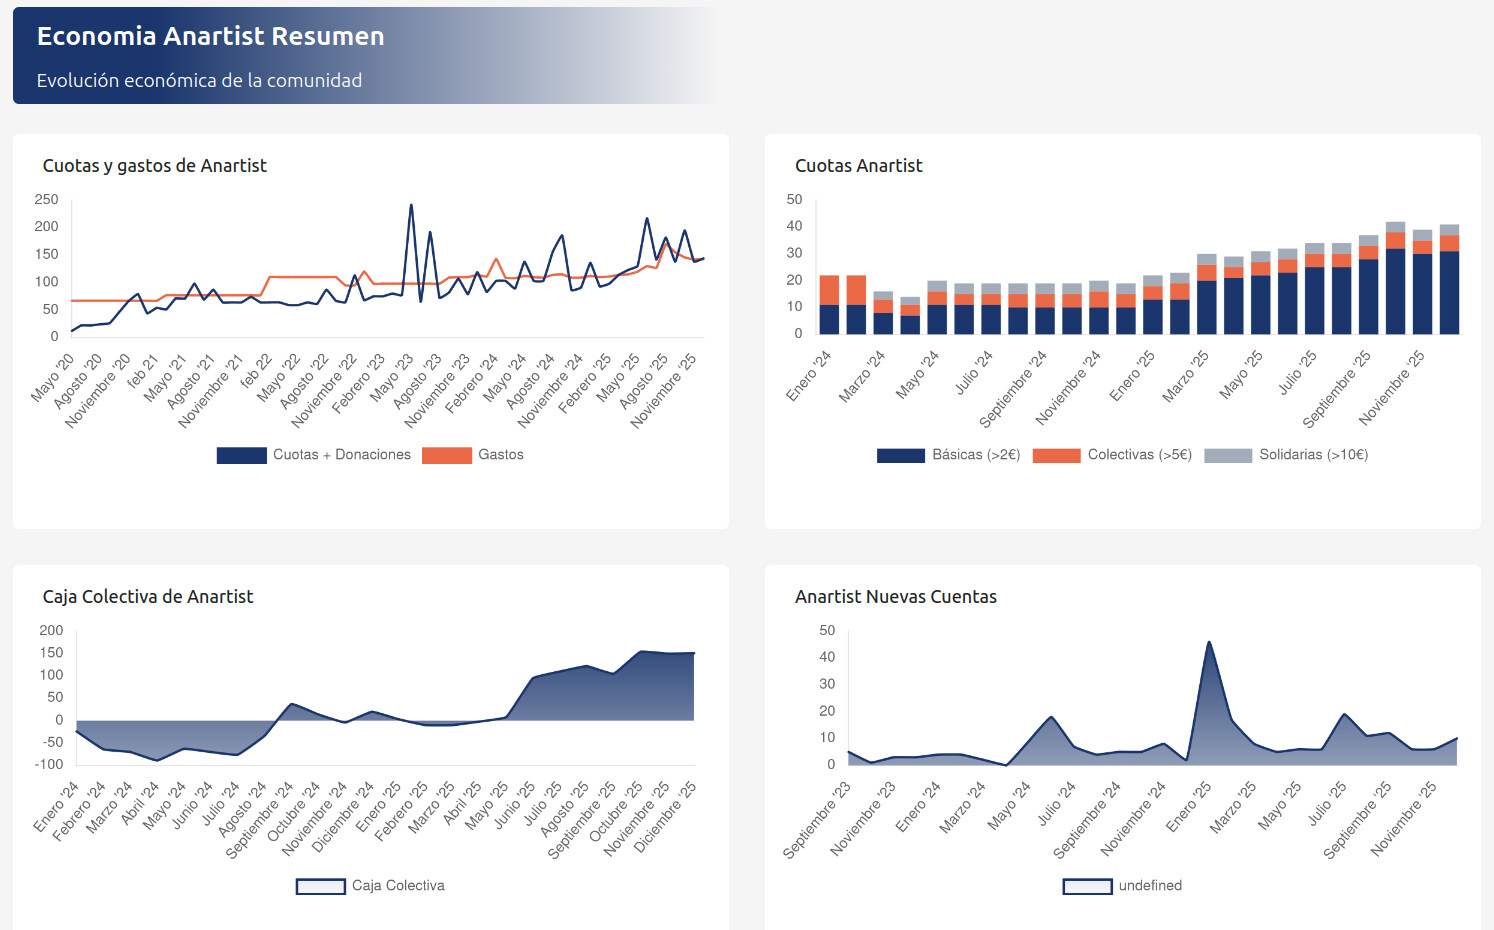
Task: Click the Anartist Nuevas Cuentas title
Action: tap(895, 597)
